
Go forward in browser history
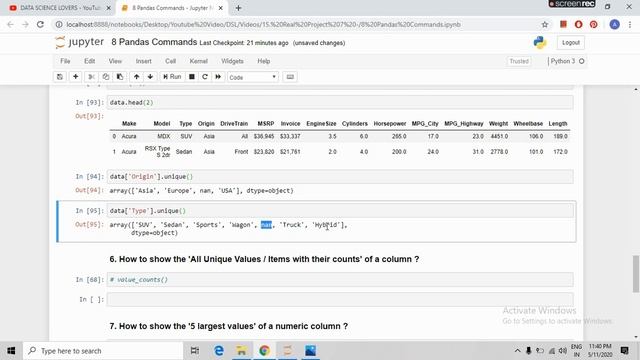click(x=25, y=24)
